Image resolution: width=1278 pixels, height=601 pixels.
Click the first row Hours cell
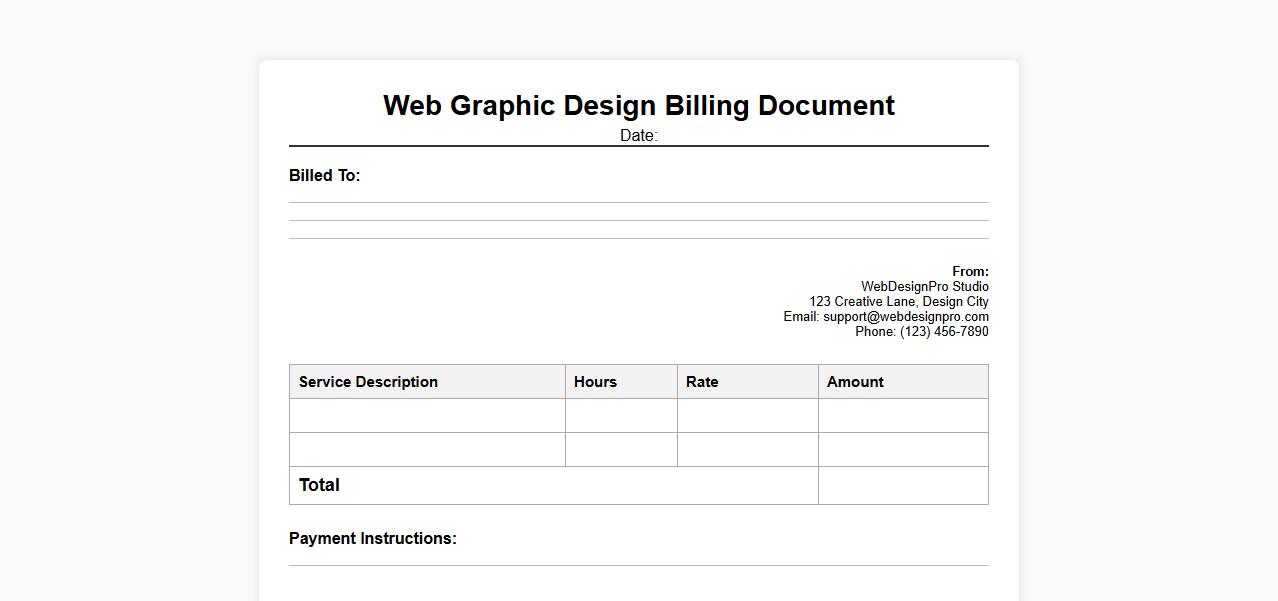click(x=621, y=416)
